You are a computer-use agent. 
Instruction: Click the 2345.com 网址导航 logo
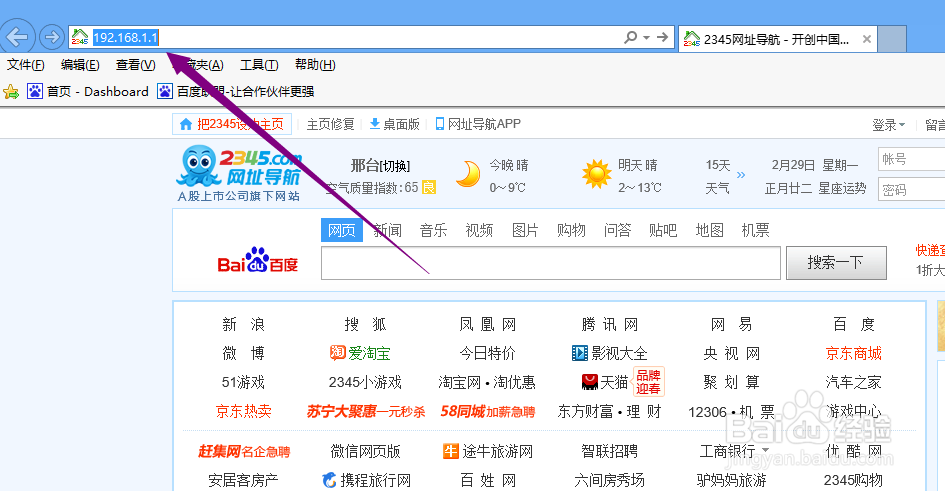(x=240, y=174)
